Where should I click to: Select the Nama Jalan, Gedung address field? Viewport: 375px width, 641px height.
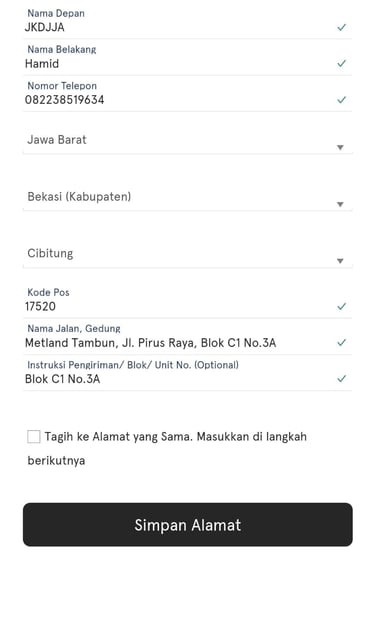188,338
